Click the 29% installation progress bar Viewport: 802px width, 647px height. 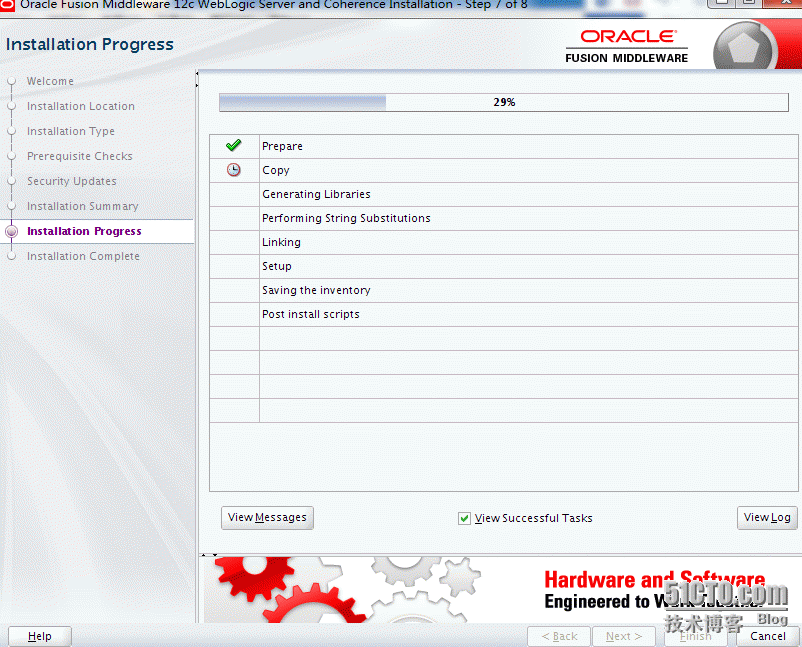(x=504, y=102)
